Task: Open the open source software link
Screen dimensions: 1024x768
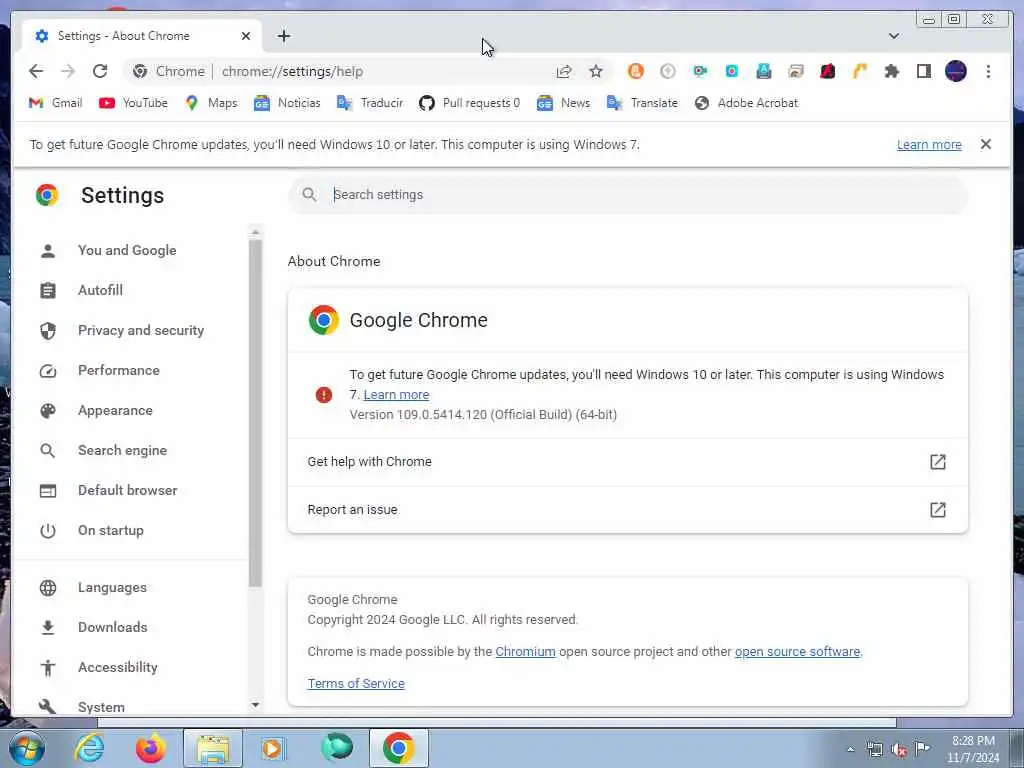Action: [797, 652]
